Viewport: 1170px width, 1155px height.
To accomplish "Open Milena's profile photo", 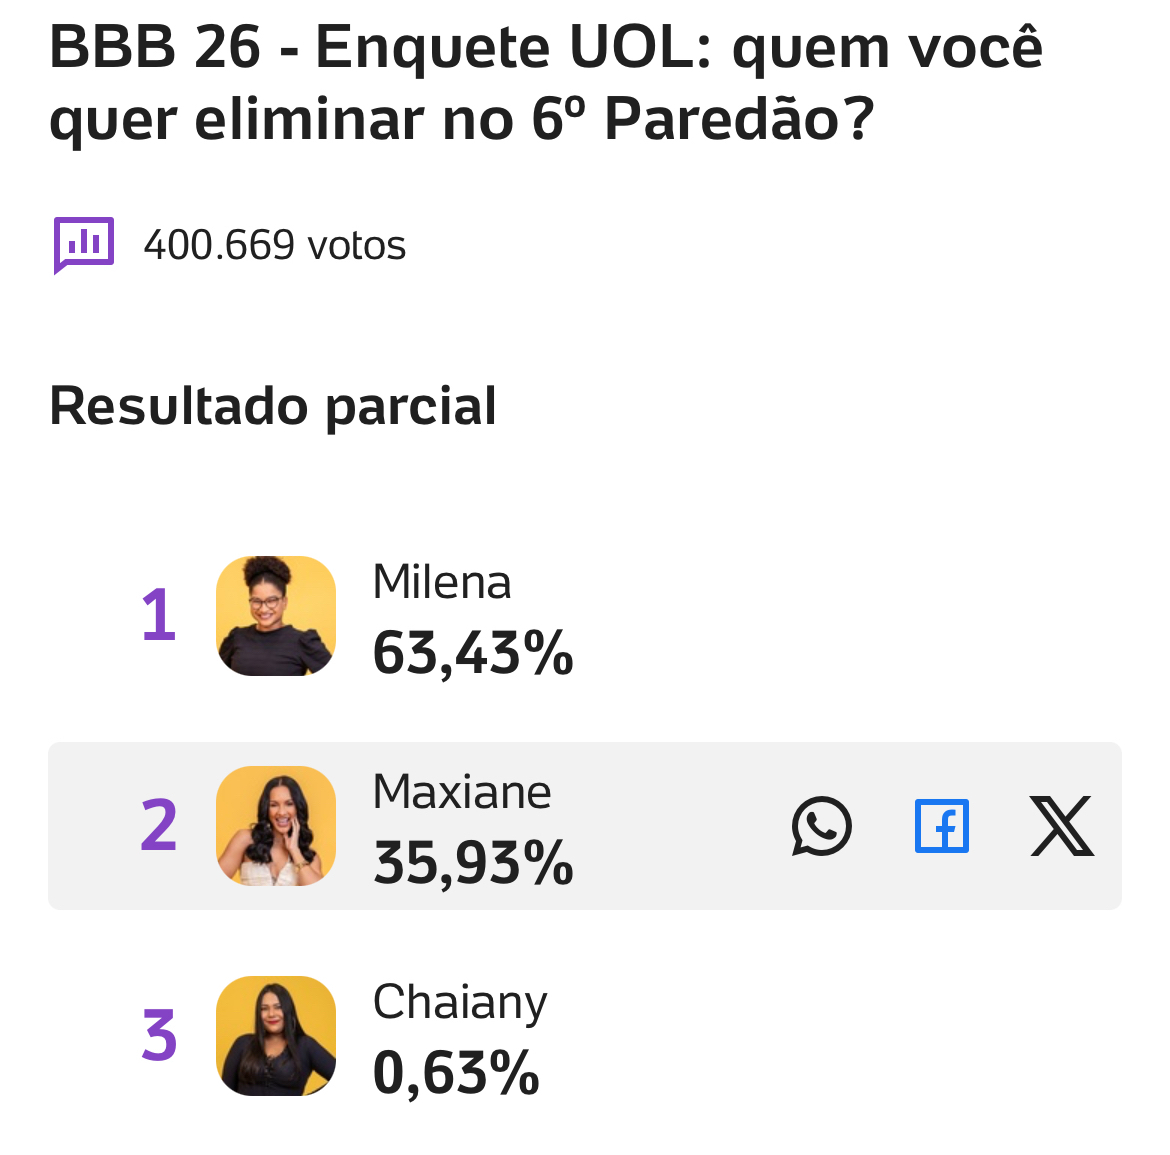I will coord(276,616).
